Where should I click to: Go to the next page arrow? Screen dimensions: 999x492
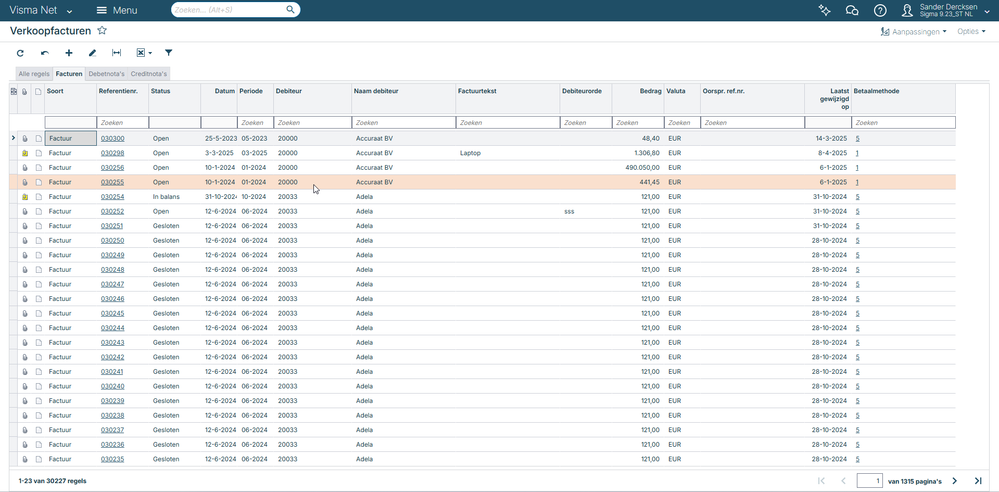coord(955,481)
